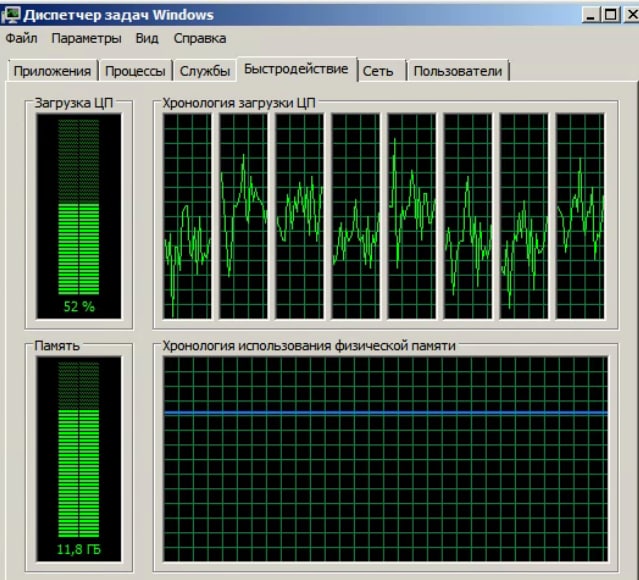Click the 52 % CPU value
Viewport: 639px width, 580px height.
pyautogui.click(x=79, y=307)
